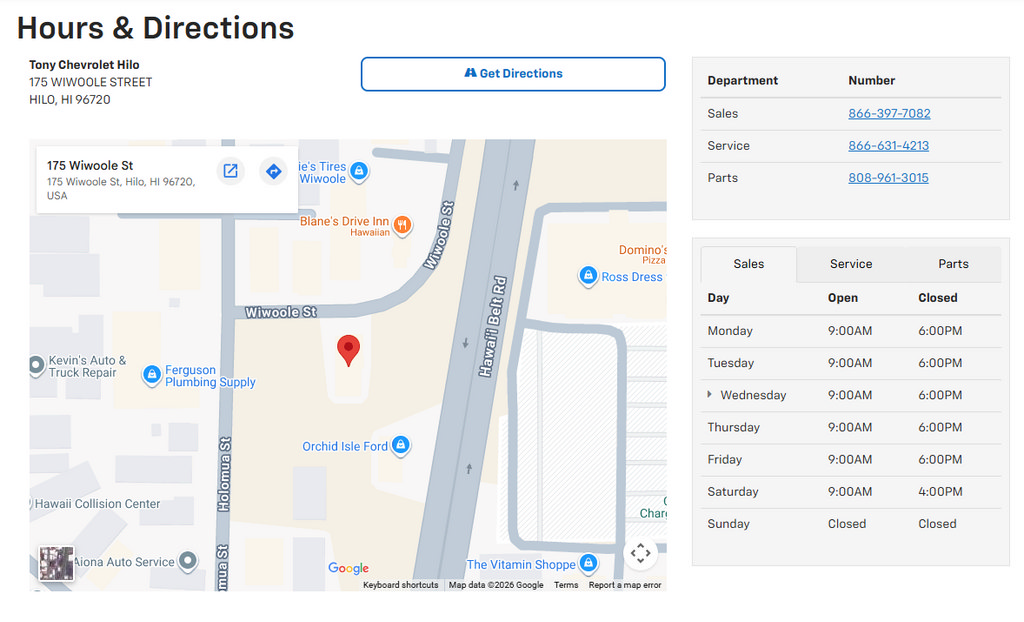Click blue directions diamond icon in address card
The image size is (1024, 622).
(x=274, y=171)
